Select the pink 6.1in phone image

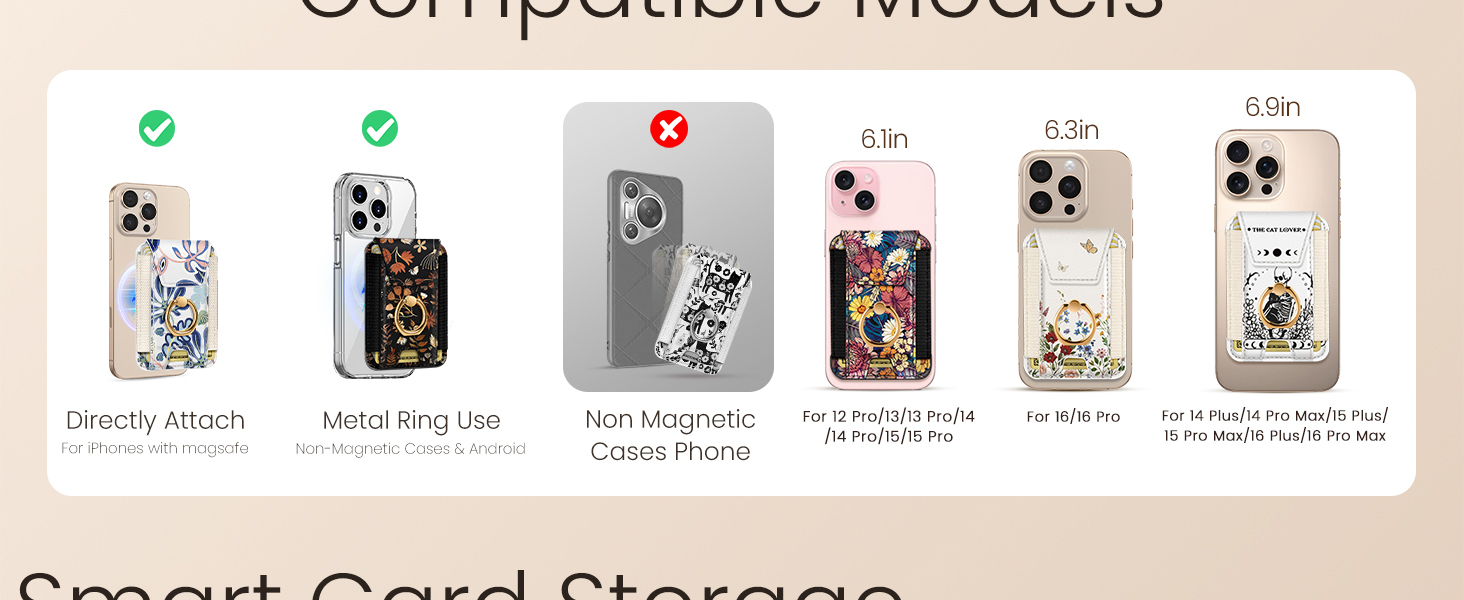click(881, 274)
